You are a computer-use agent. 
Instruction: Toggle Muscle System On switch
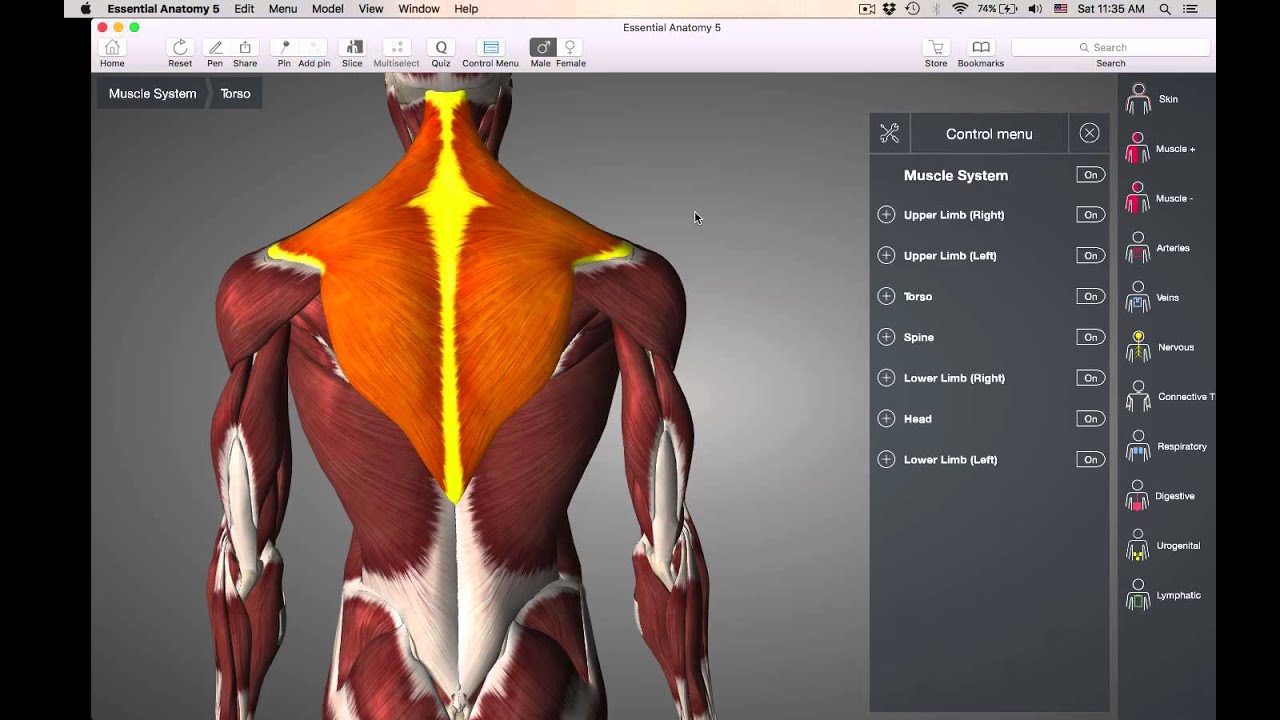click(x=1090, y=175)
